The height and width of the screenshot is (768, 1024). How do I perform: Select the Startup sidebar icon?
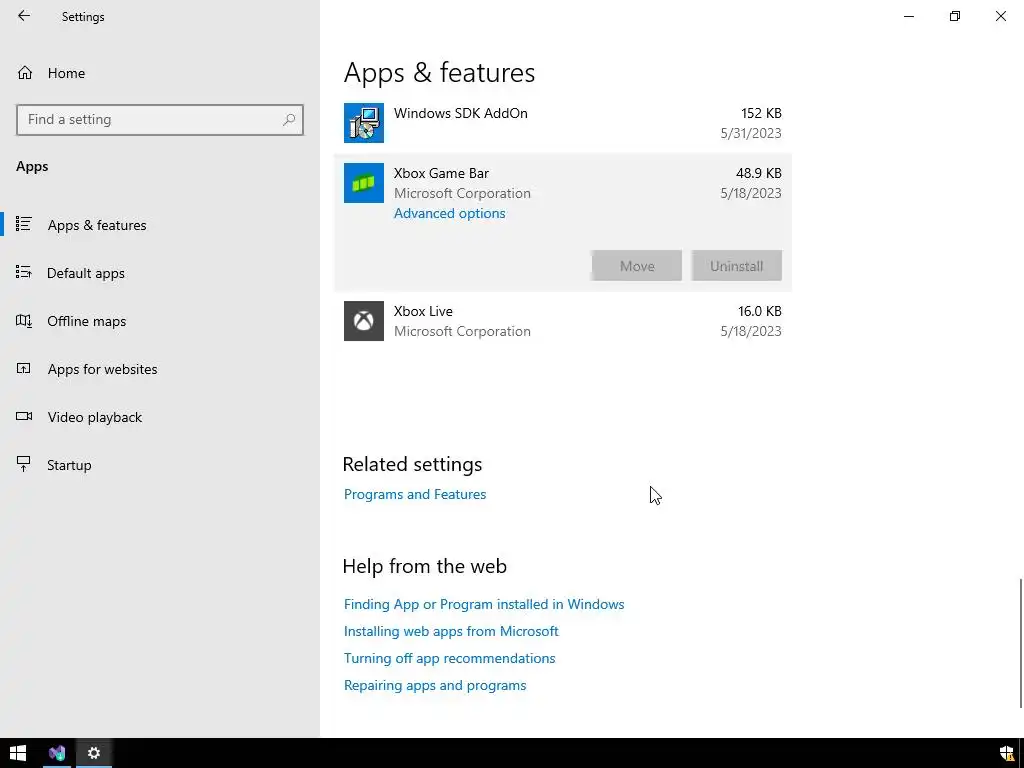click(x=24, y=464)
